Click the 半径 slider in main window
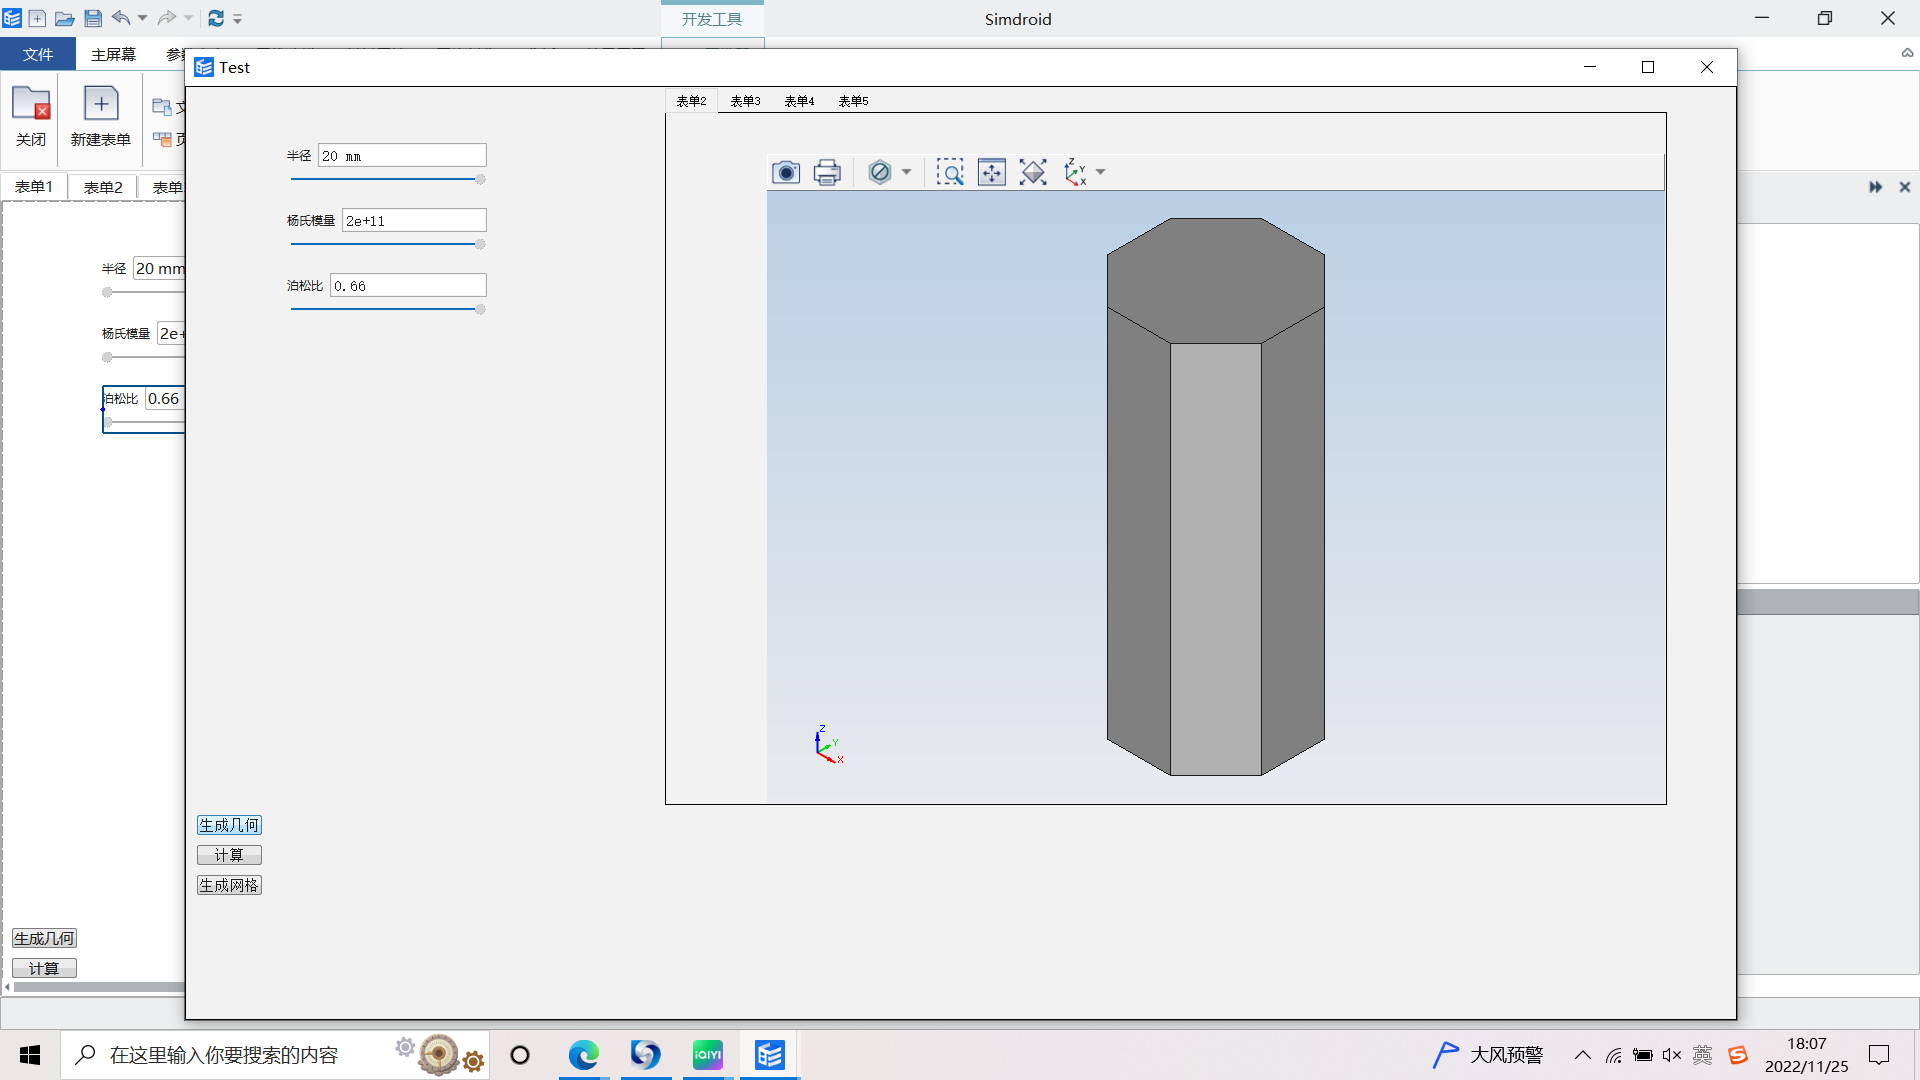This screenshot has height=1080, width=1920. tap(144, 293)
